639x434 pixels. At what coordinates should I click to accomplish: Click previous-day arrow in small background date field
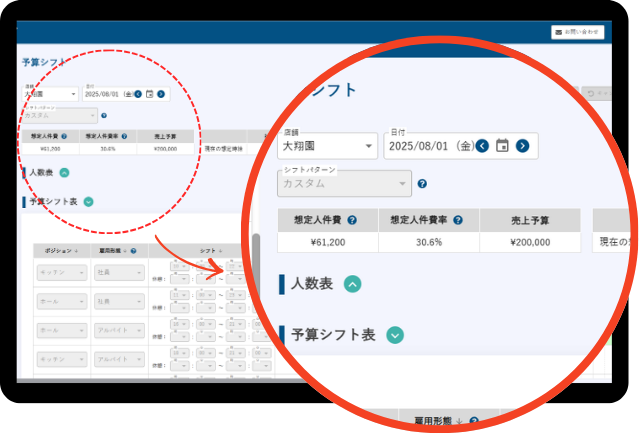click(x=138, y=94)
